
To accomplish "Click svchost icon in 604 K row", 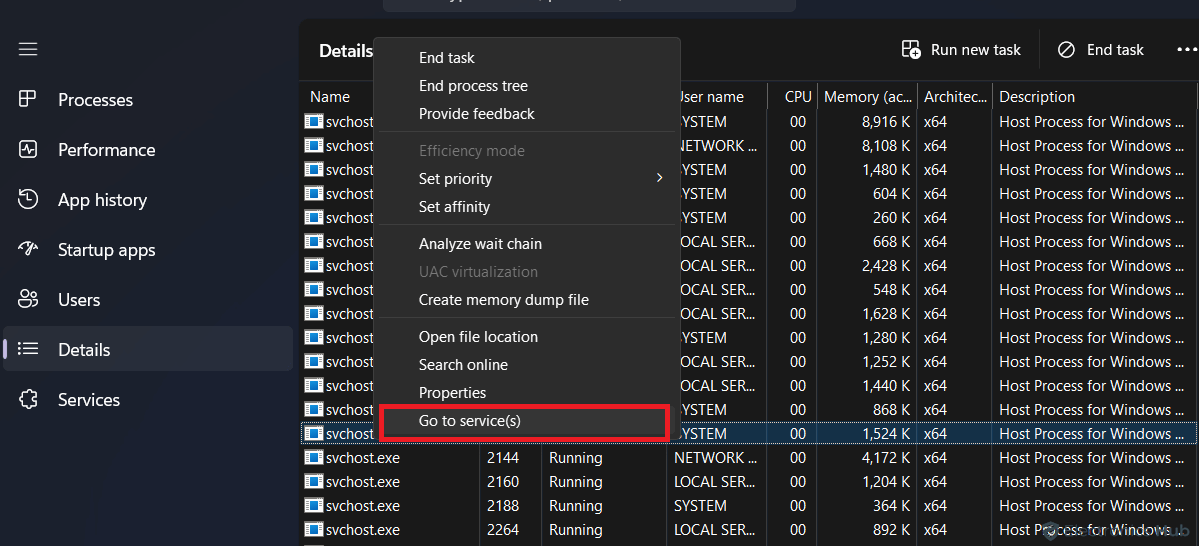I will click(314, 193).
